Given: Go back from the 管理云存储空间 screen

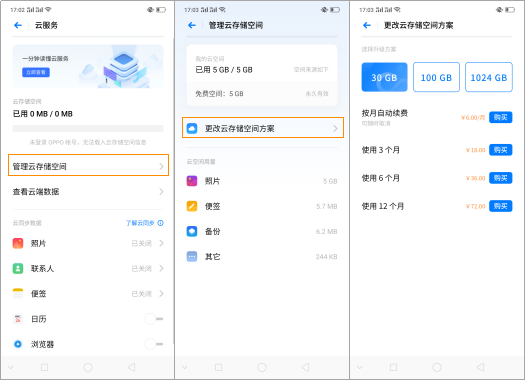Looking at the screenshot, I should coord(192,25).
